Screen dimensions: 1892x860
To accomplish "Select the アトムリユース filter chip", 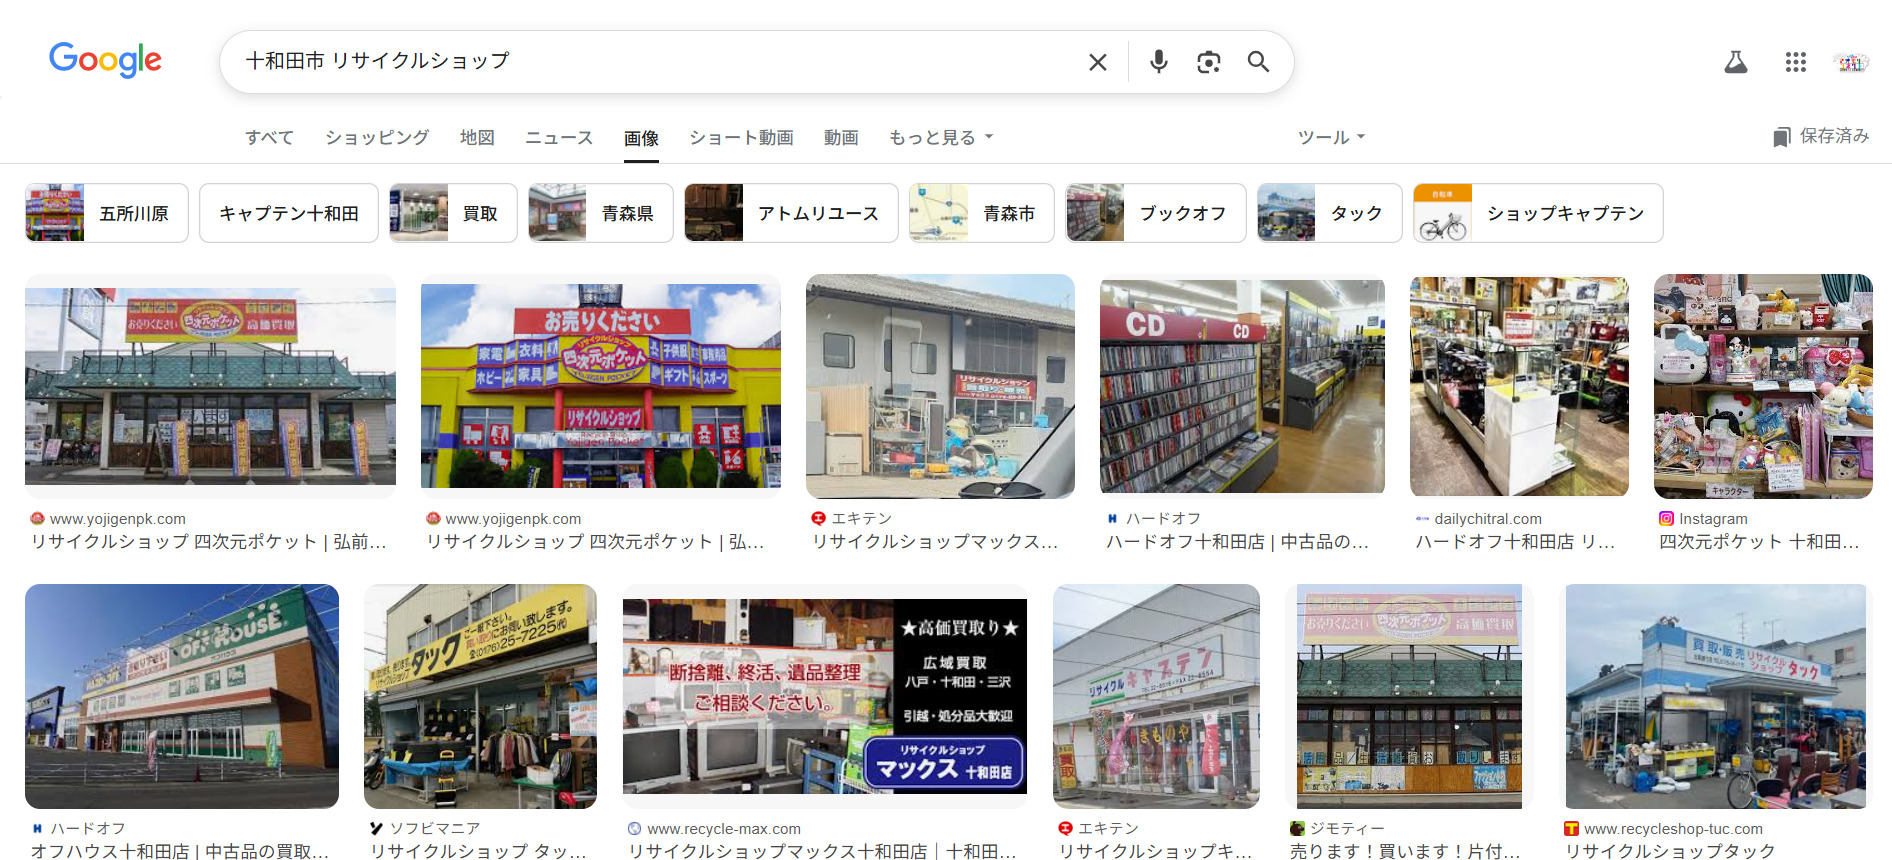I will [x=791, y=213].
